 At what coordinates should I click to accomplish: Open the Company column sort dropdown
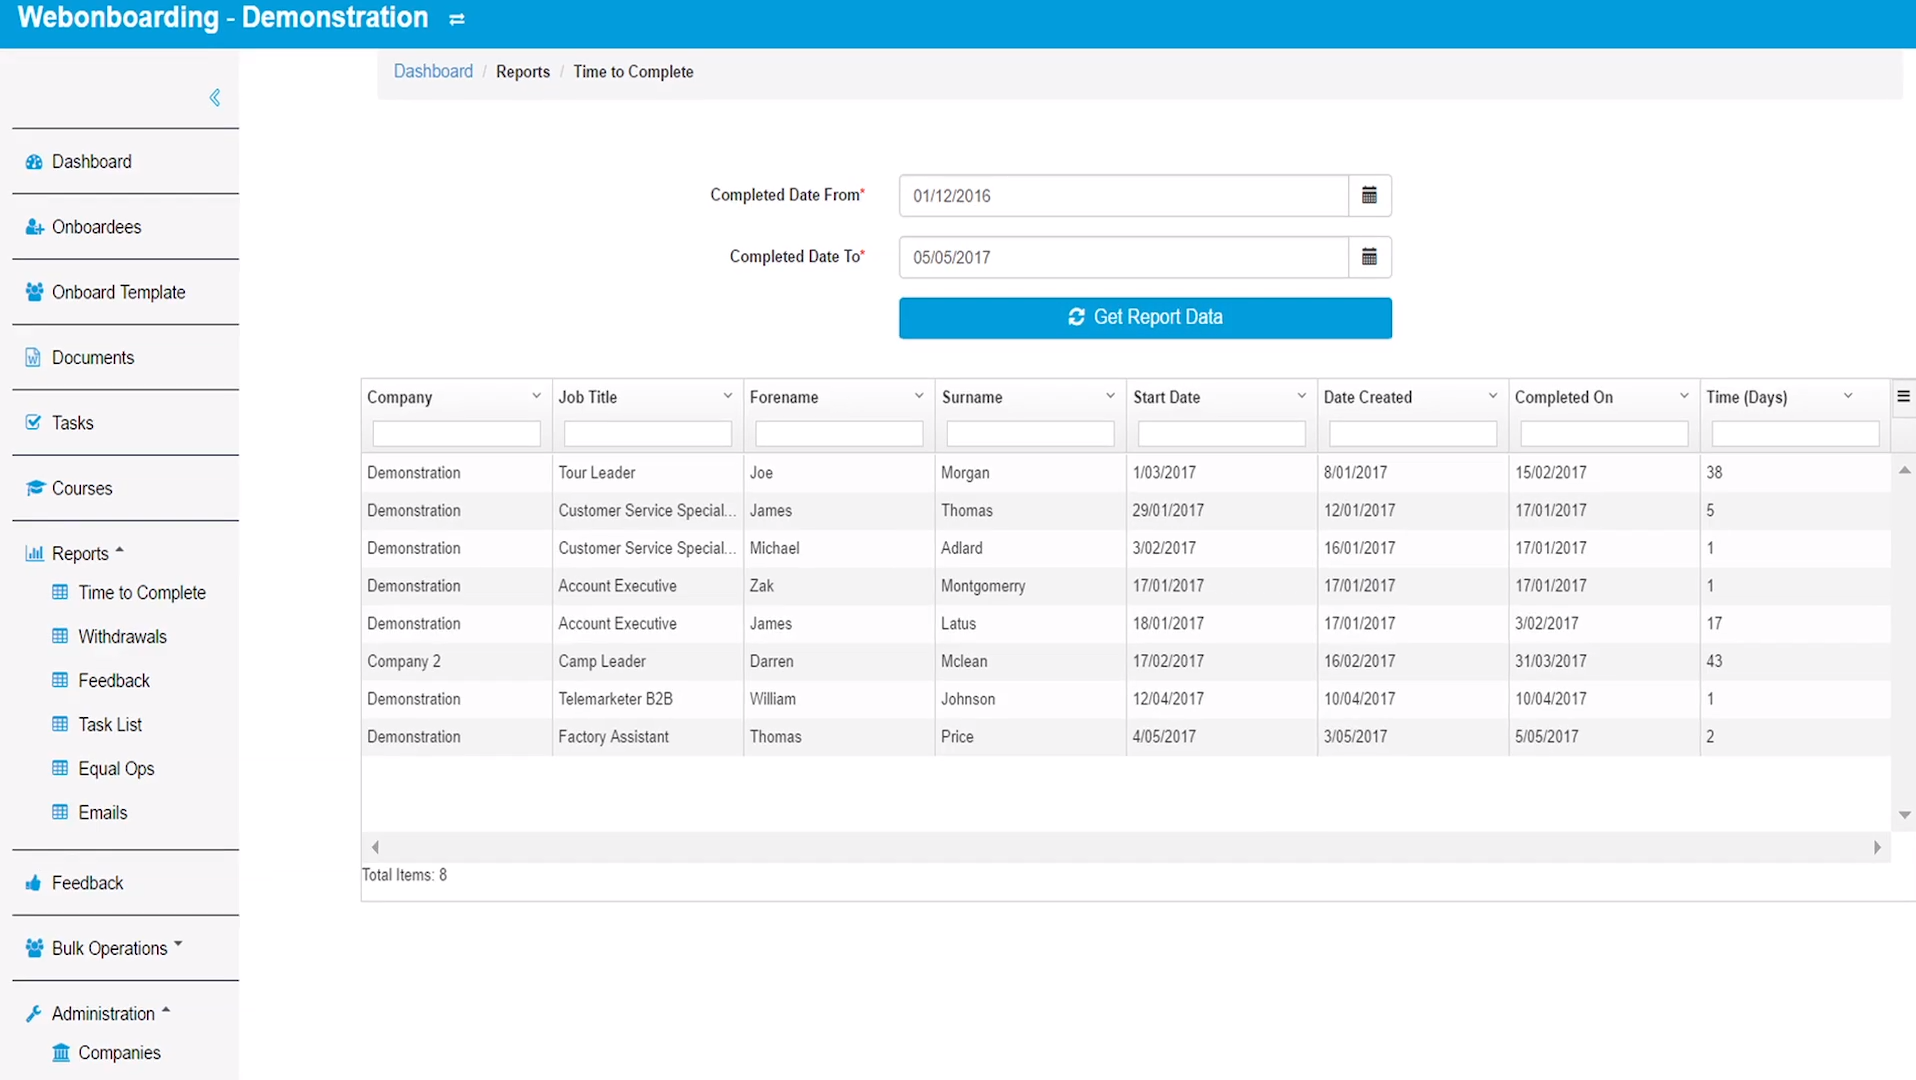(536, 395)
